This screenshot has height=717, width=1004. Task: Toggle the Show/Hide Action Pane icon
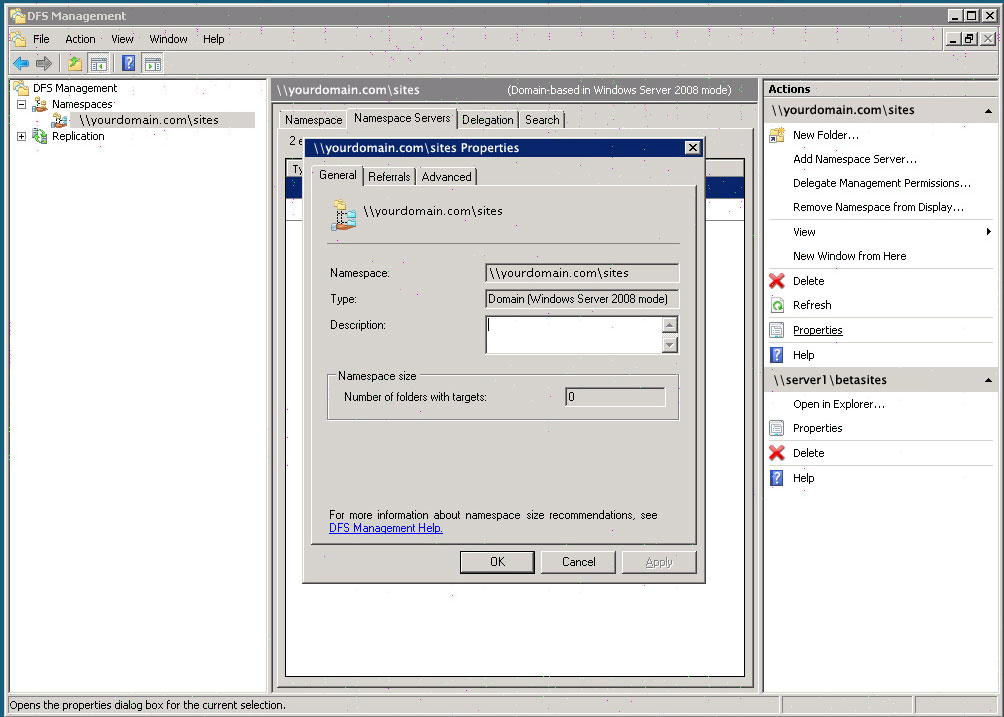click(x=153, y=63)
